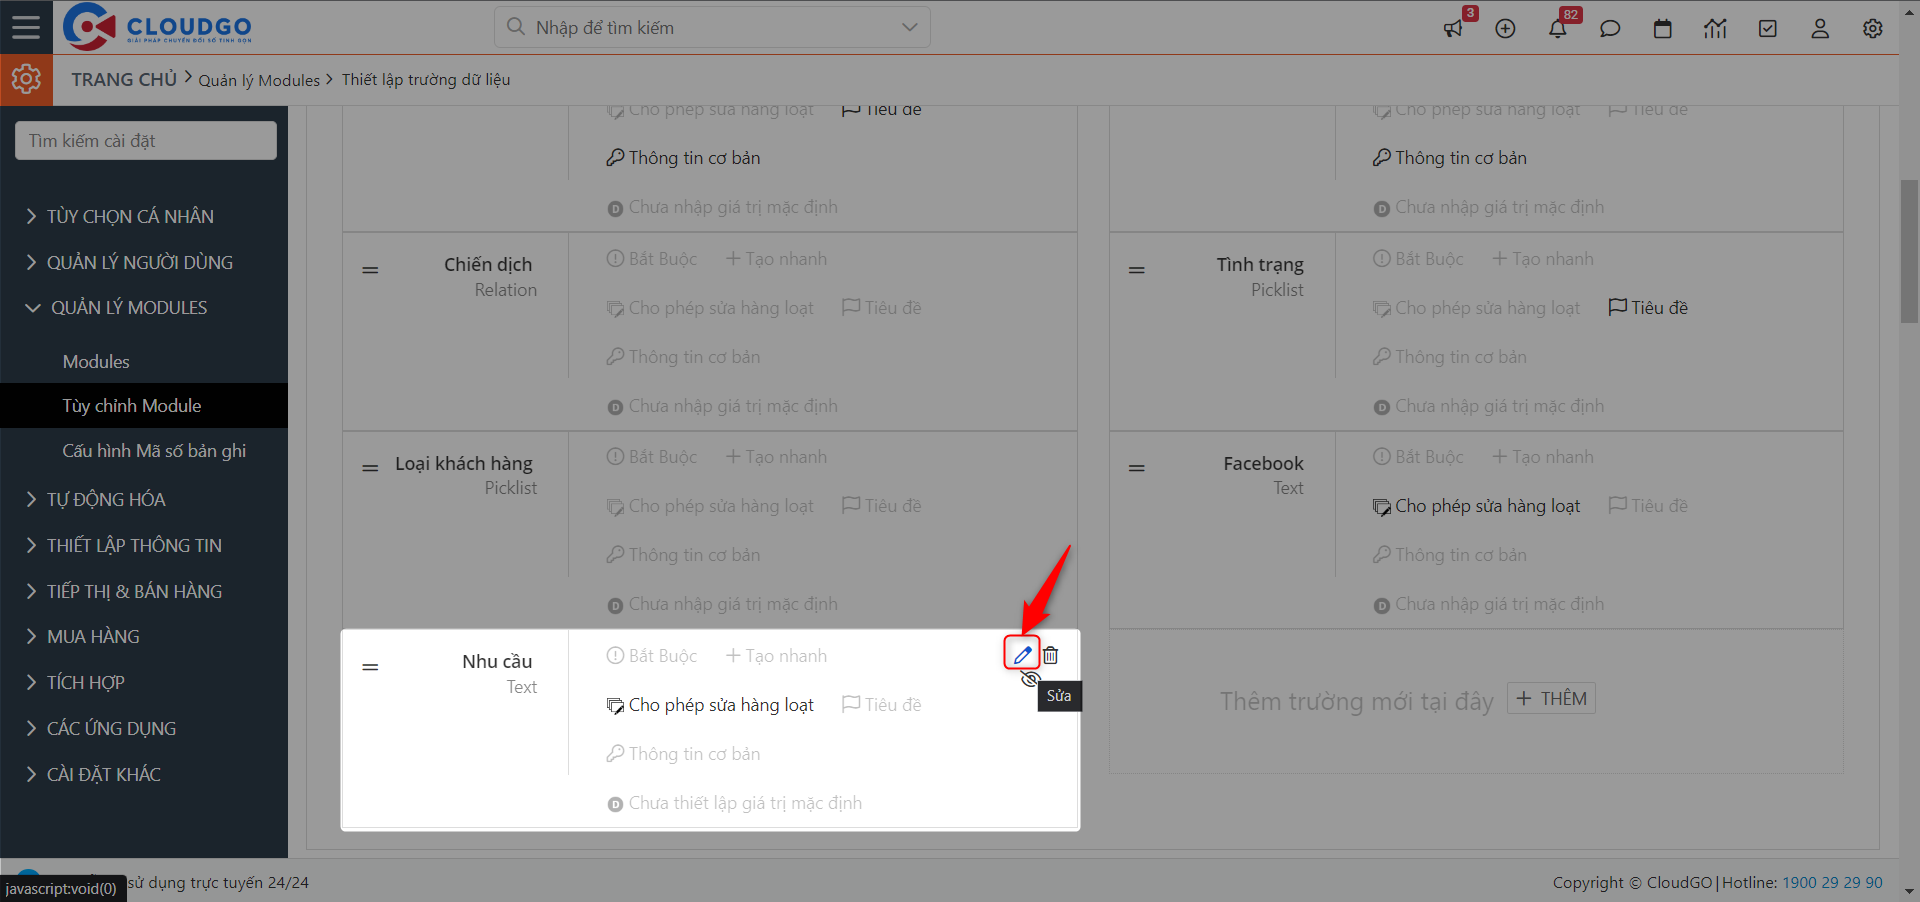Expand the TỰ ĐỘNG HÓA section
This screenshot has width=1920, height=902.
(x=106, y=499)
